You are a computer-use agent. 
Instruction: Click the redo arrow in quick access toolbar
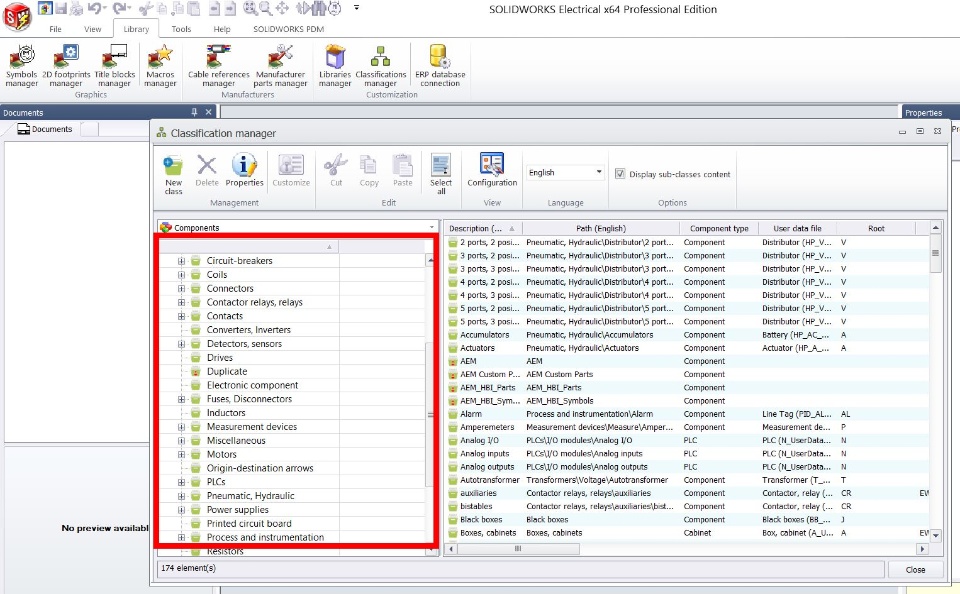click(119, 8)
